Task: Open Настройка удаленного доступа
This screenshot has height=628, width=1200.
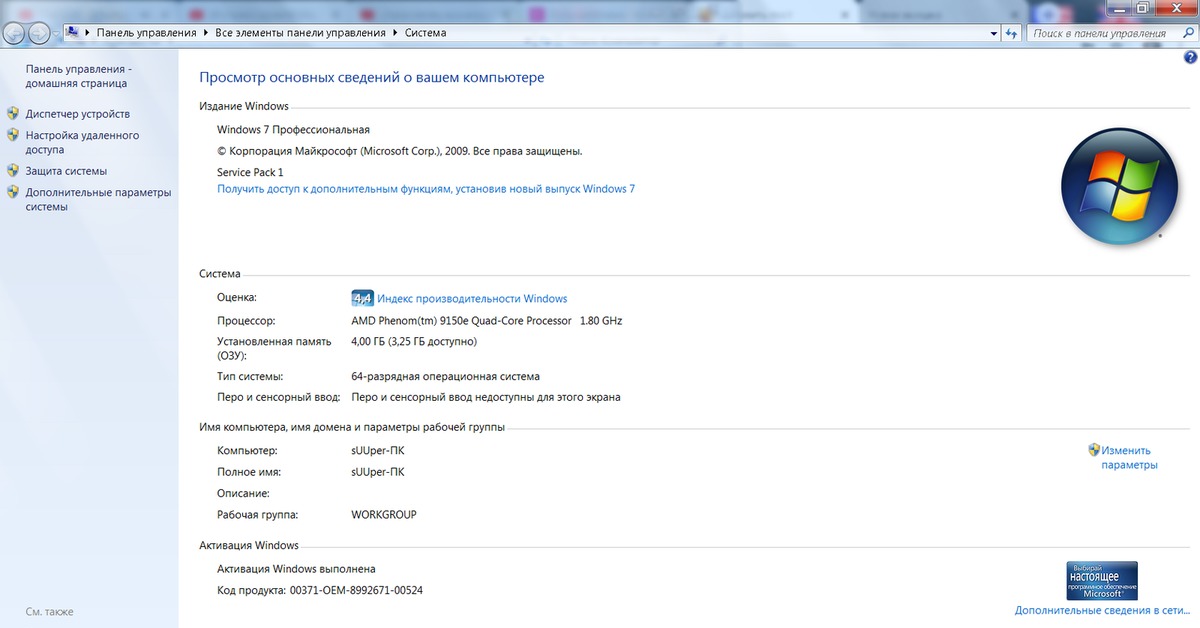Action: coord(83,142)
